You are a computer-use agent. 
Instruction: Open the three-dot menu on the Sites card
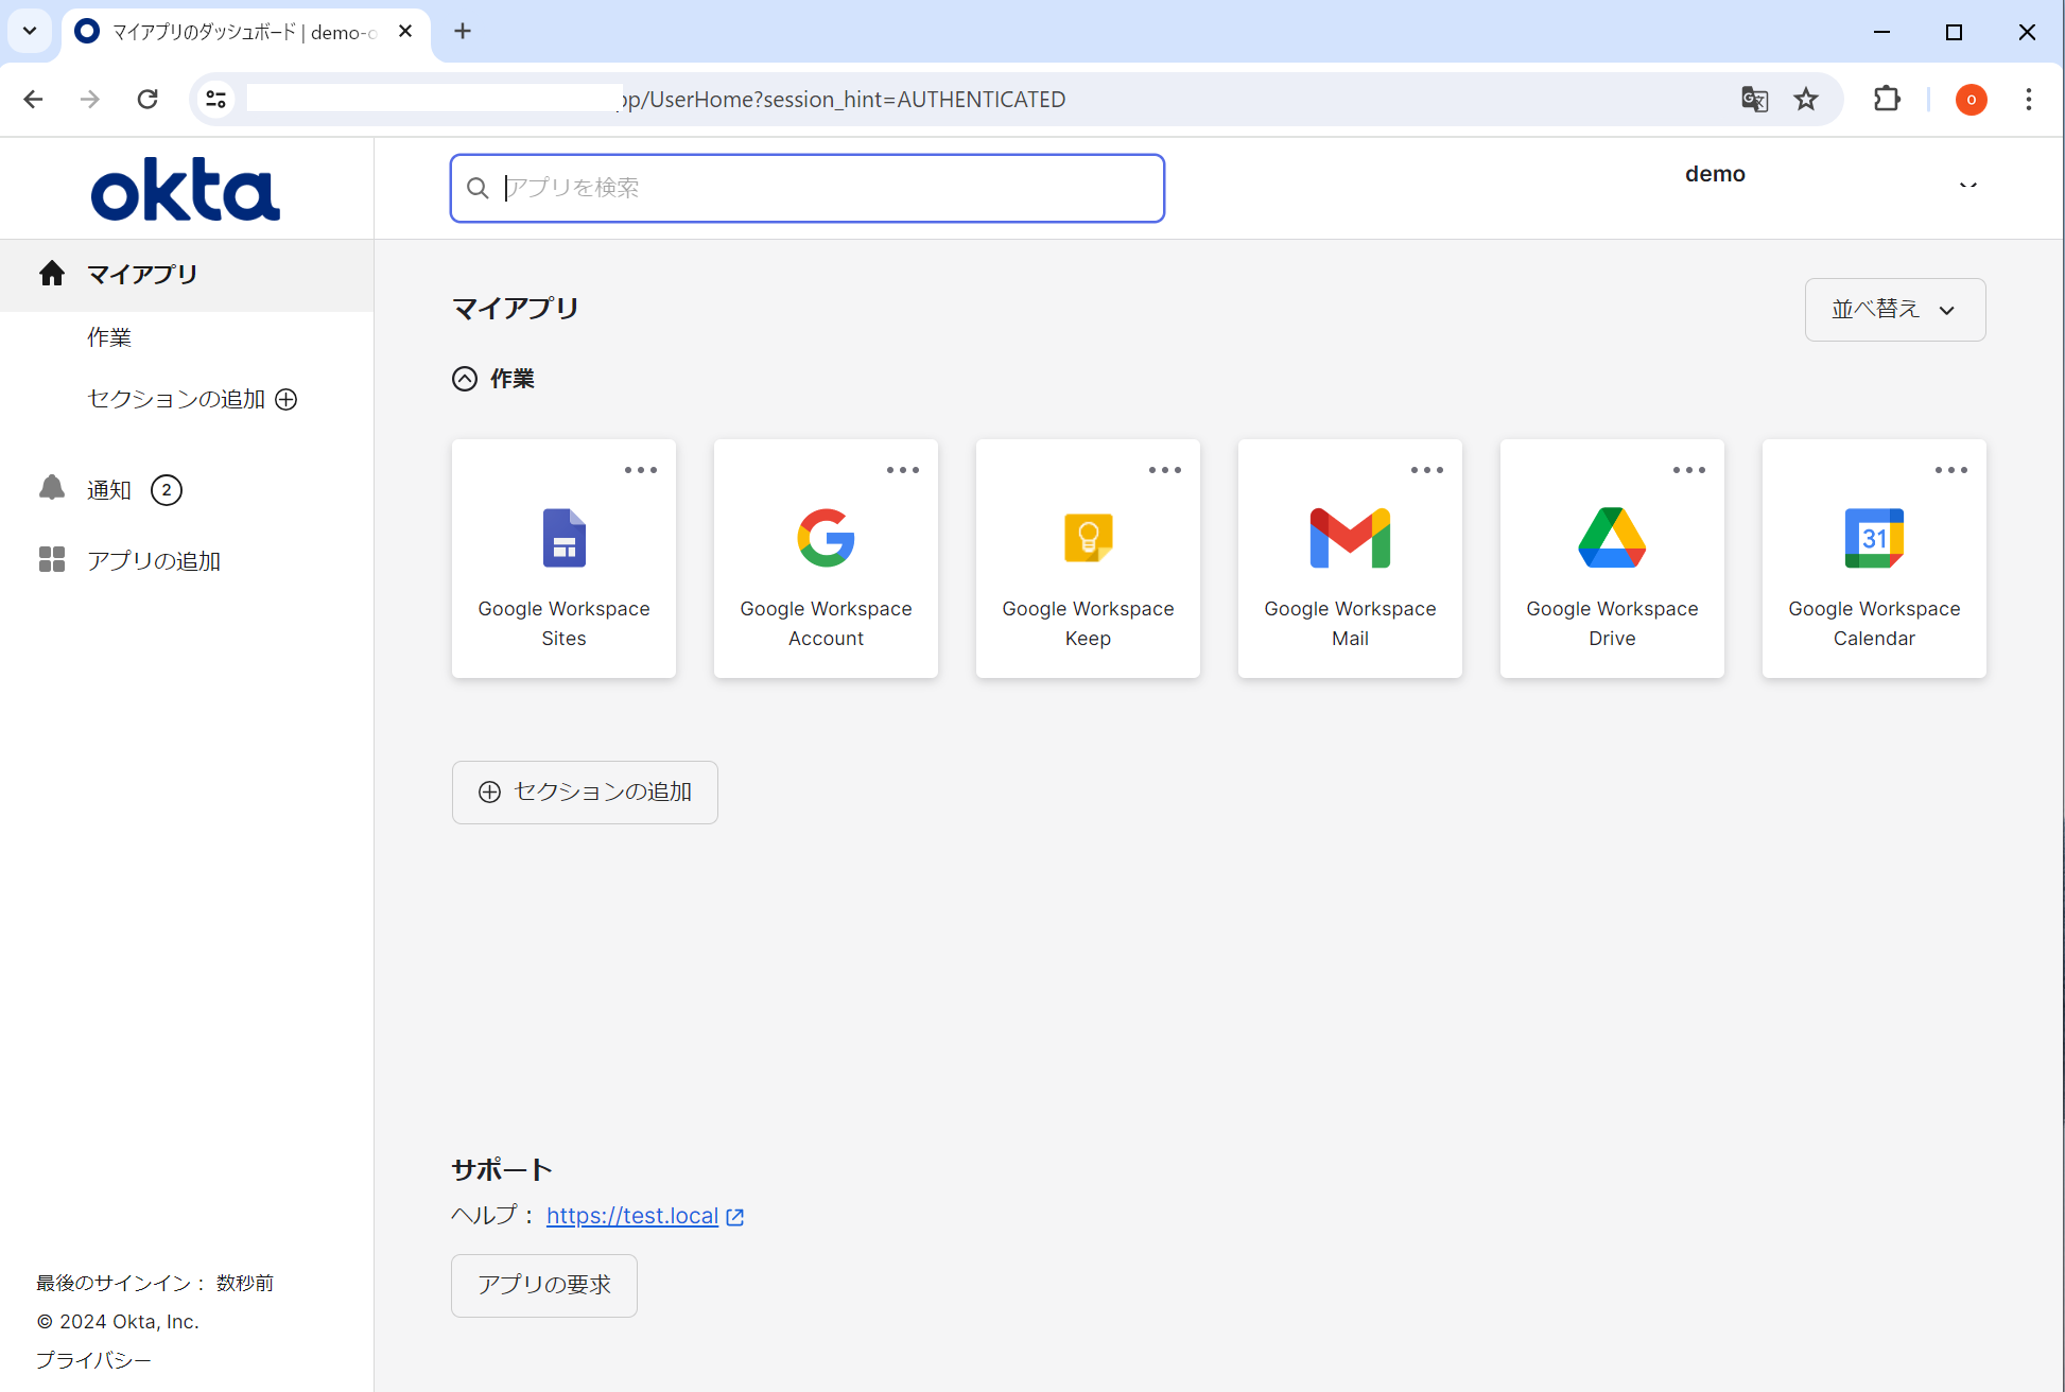pos(641,470)
